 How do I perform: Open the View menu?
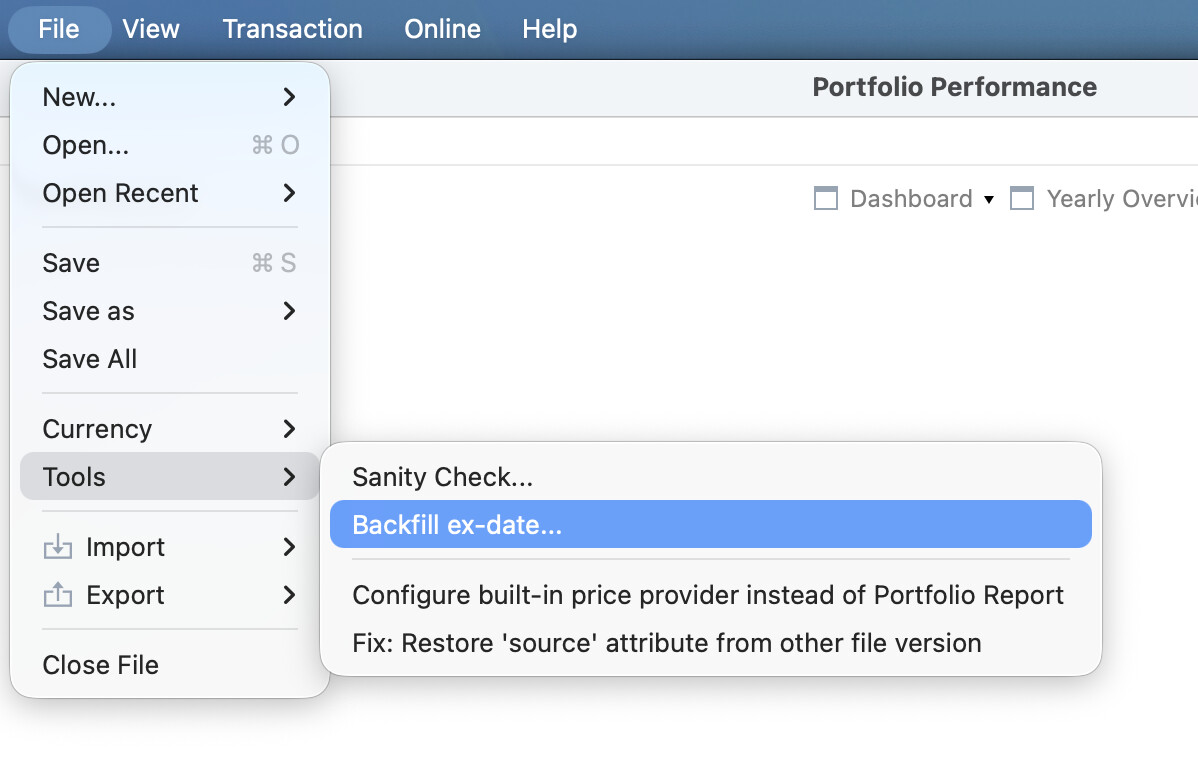pos(151,29)
